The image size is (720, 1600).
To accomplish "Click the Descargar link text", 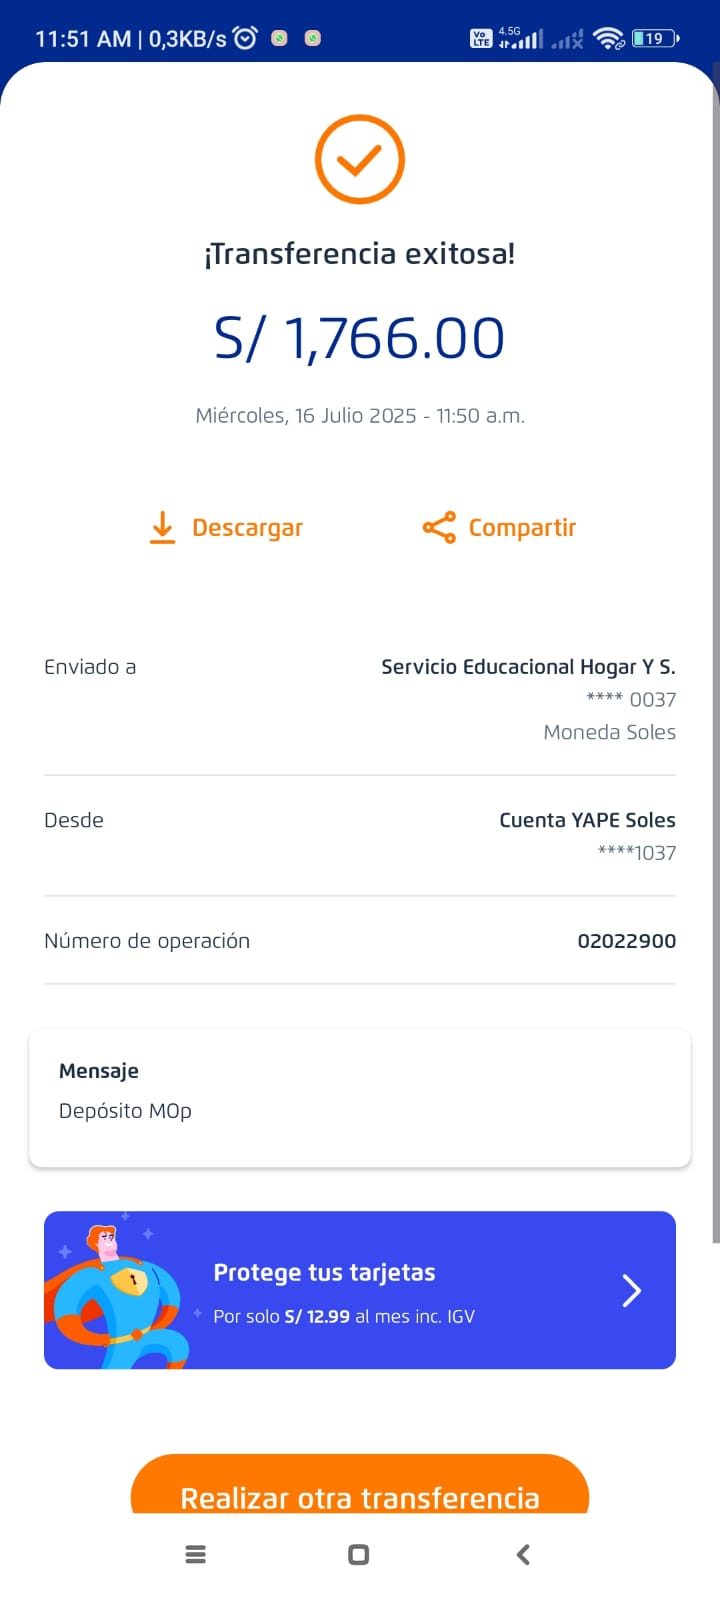I will (x=247, y=528).
